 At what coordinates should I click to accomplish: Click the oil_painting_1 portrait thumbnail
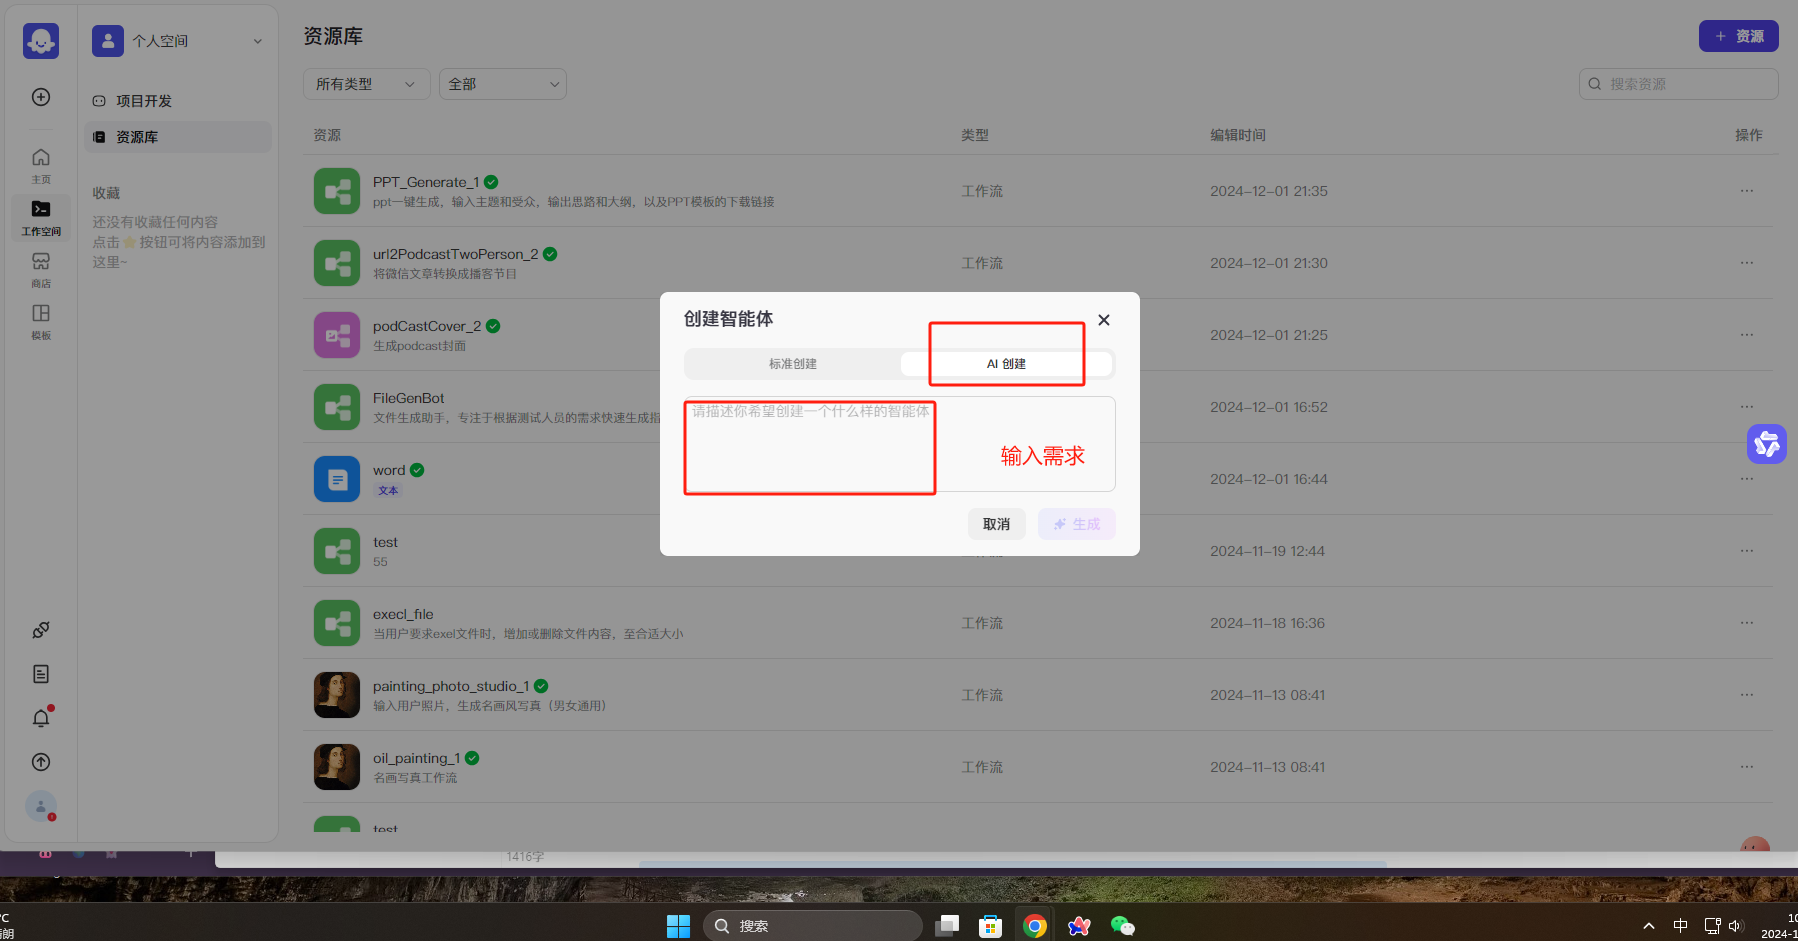pyautogui.click(x=337, y=767)
